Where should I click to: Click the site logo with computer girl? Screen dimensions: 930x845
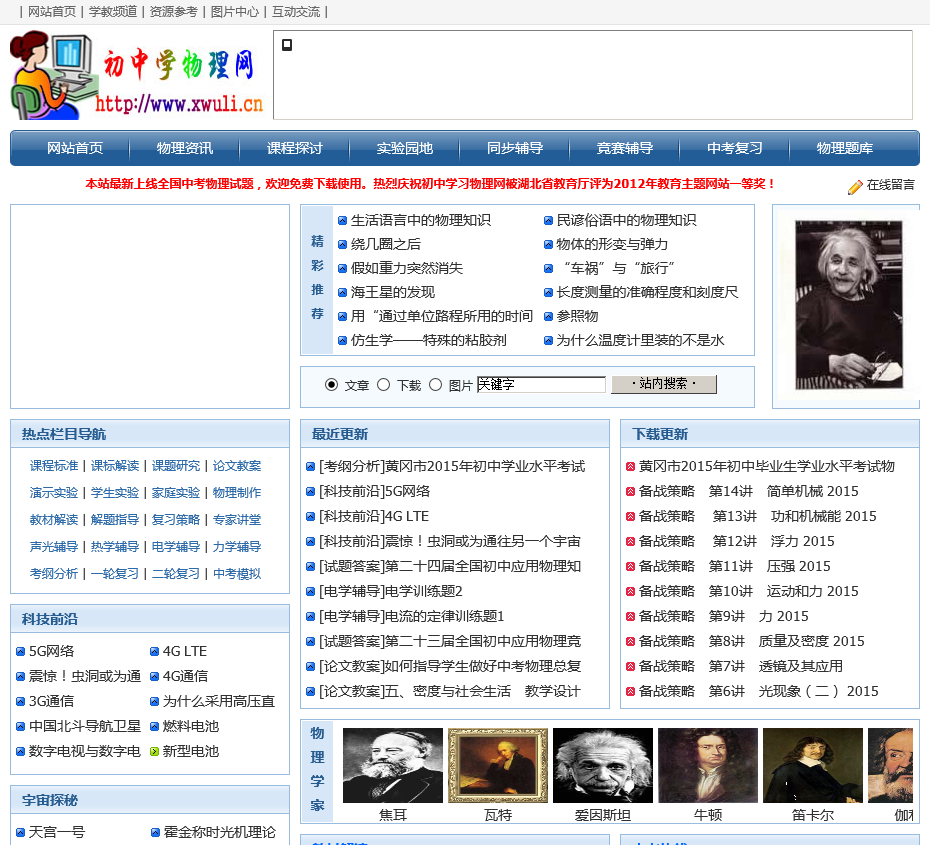pos(137,75)
